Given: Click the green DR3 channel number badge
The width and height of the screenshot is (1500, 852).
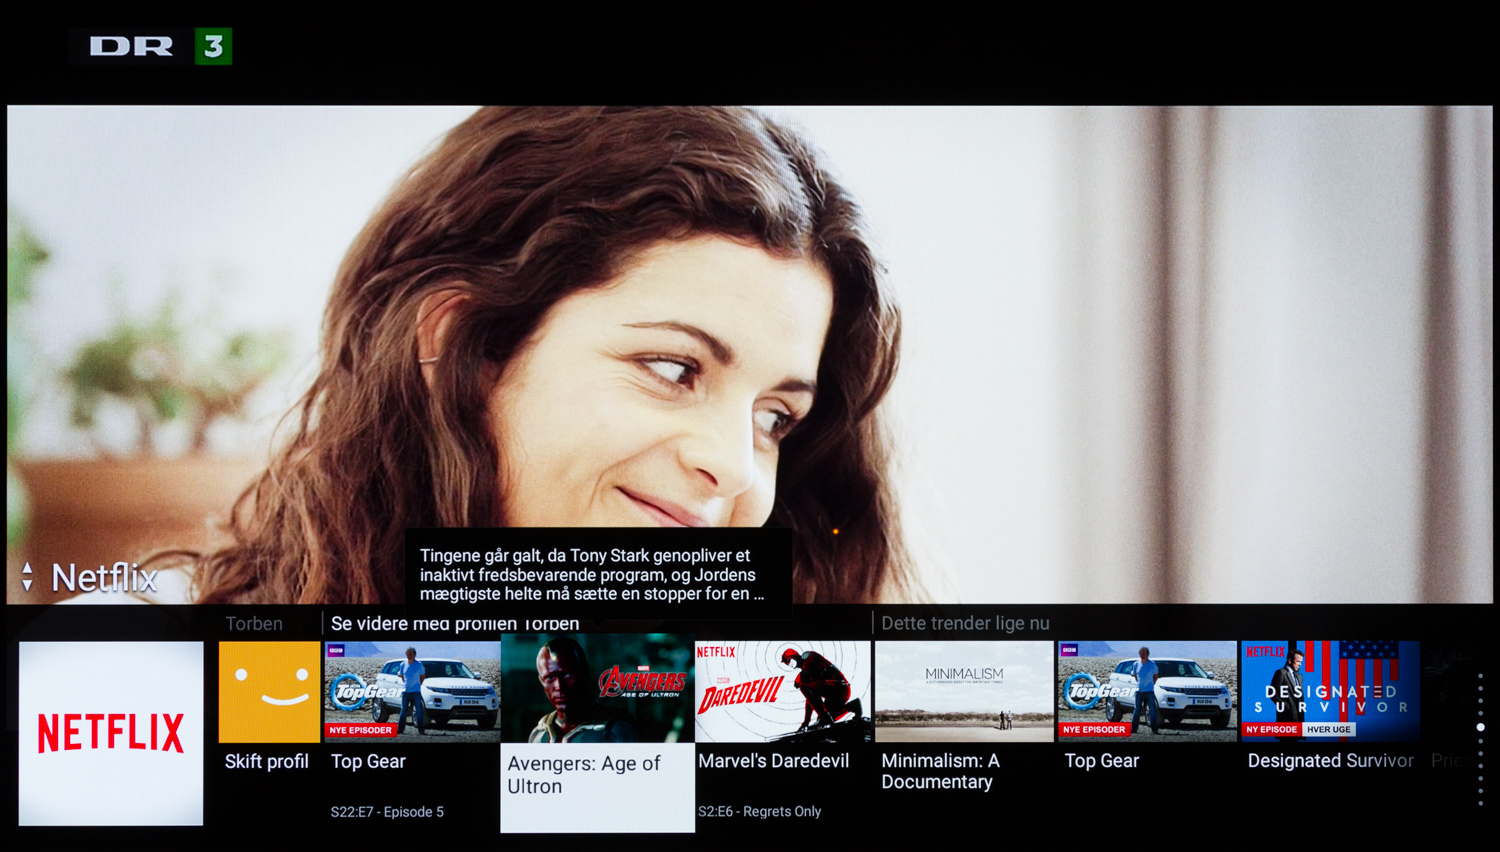Looking at the screenshot, I should point(213,46).
